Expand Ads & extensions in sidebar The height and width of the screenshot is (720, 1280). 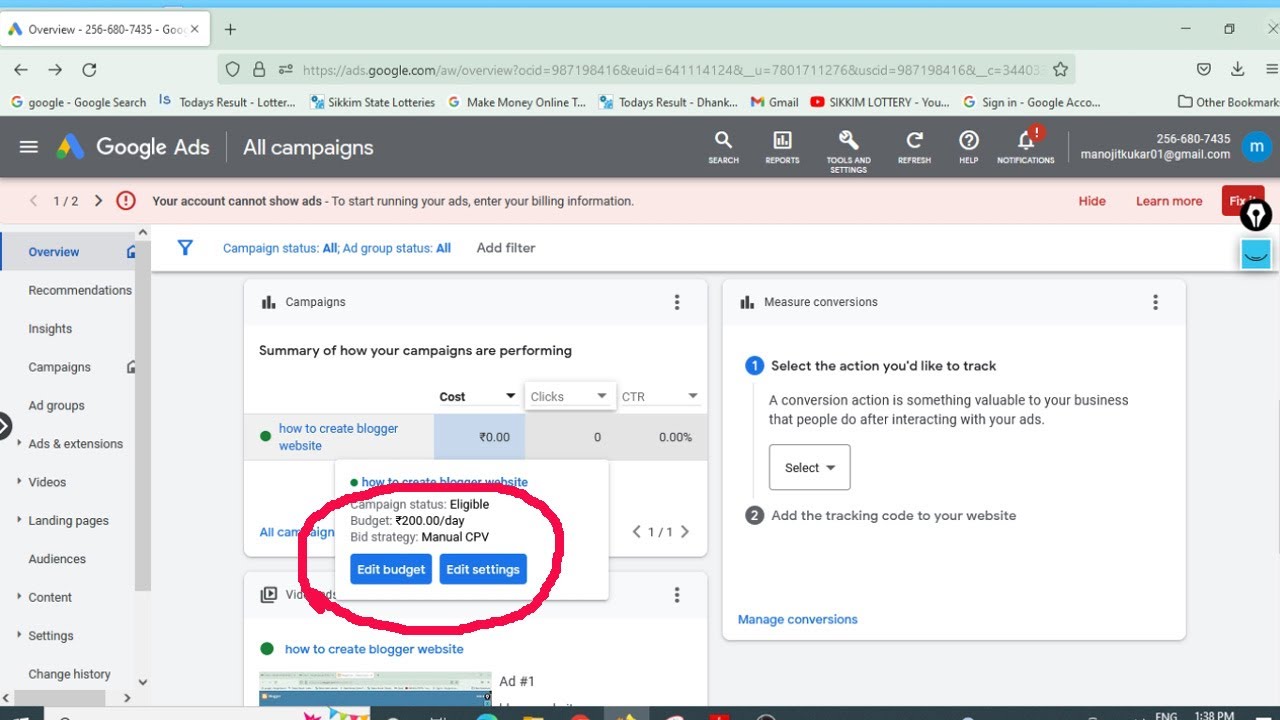pos(20,443)
